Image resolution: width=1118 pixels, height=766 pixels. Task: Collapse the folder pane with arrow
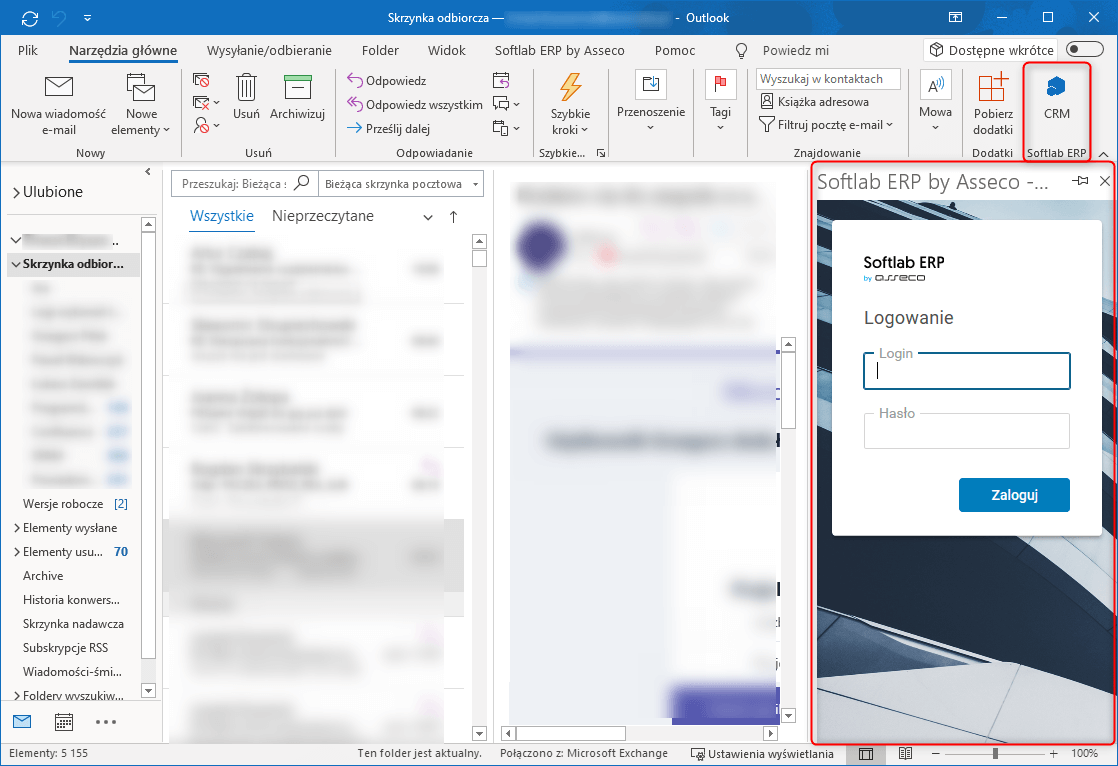point(148,171)
